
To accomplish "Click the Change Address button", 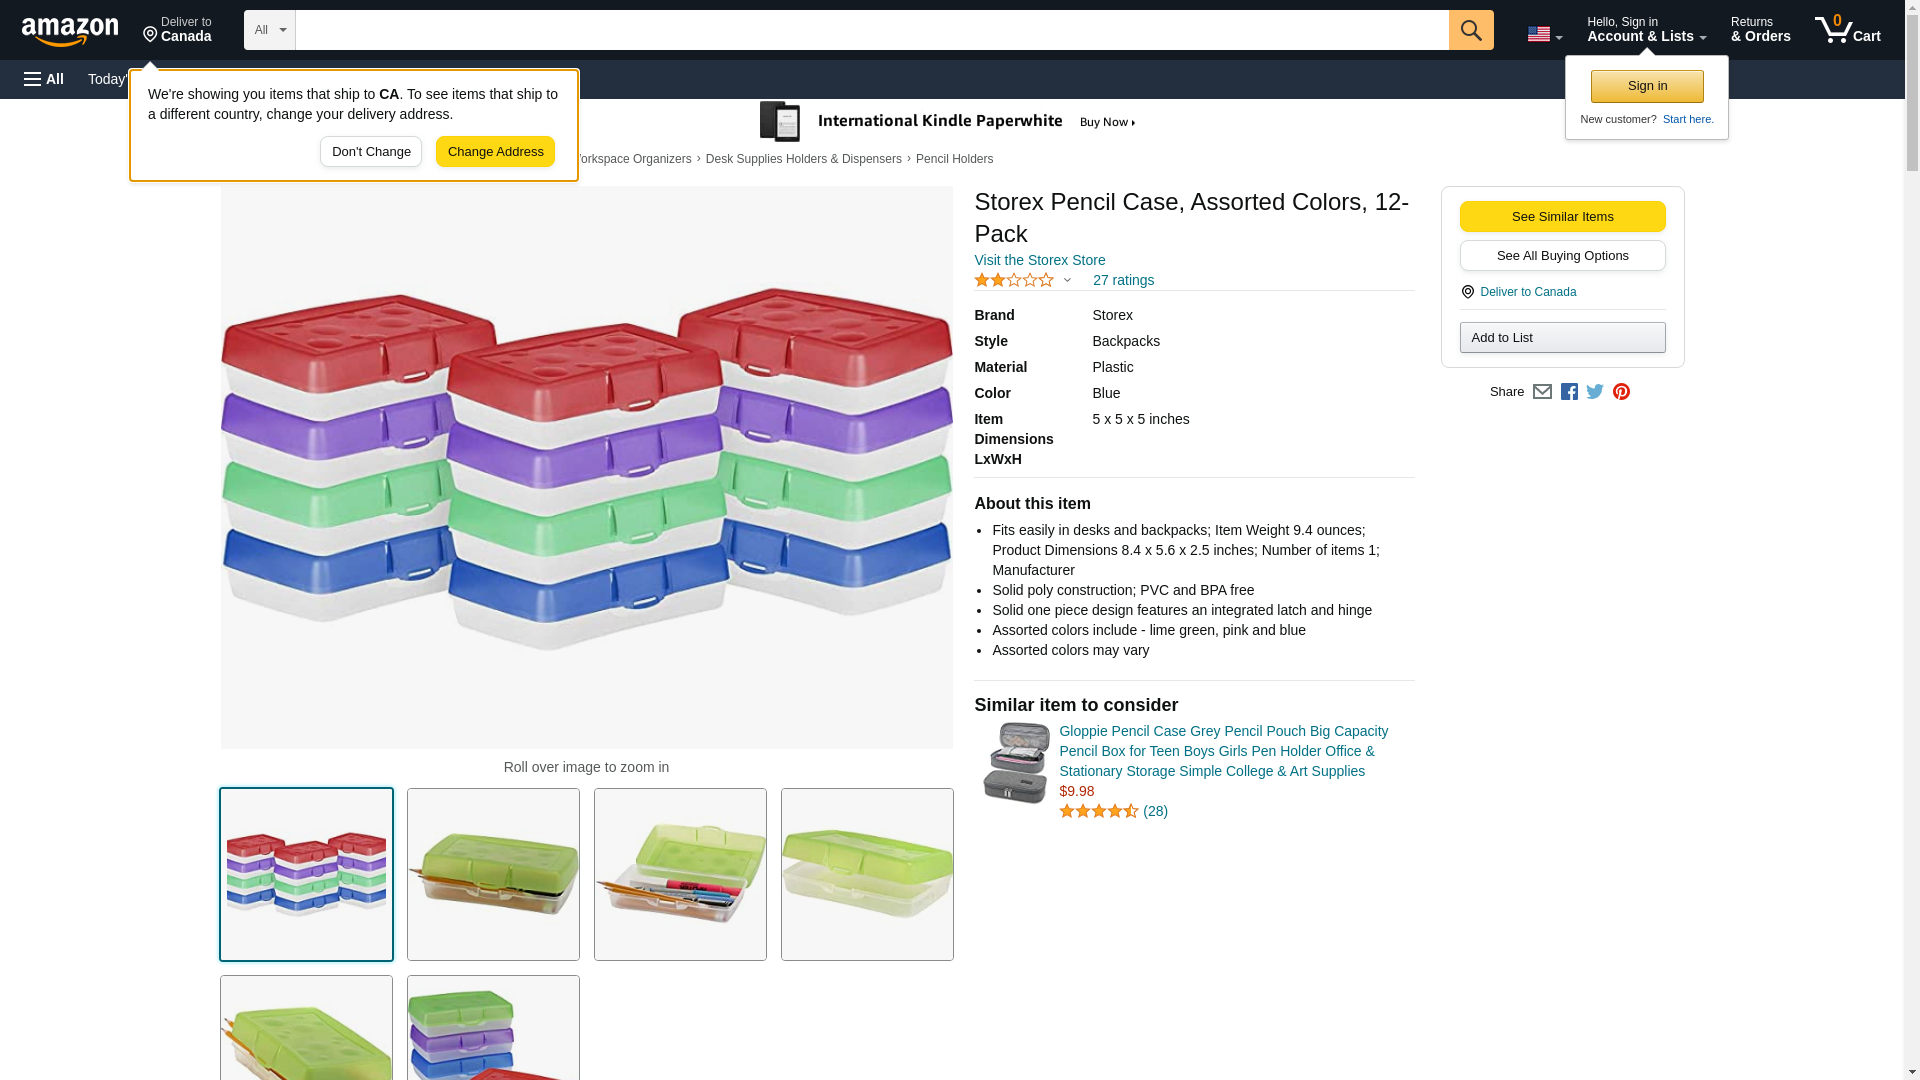I will click(x=495, y=152).
